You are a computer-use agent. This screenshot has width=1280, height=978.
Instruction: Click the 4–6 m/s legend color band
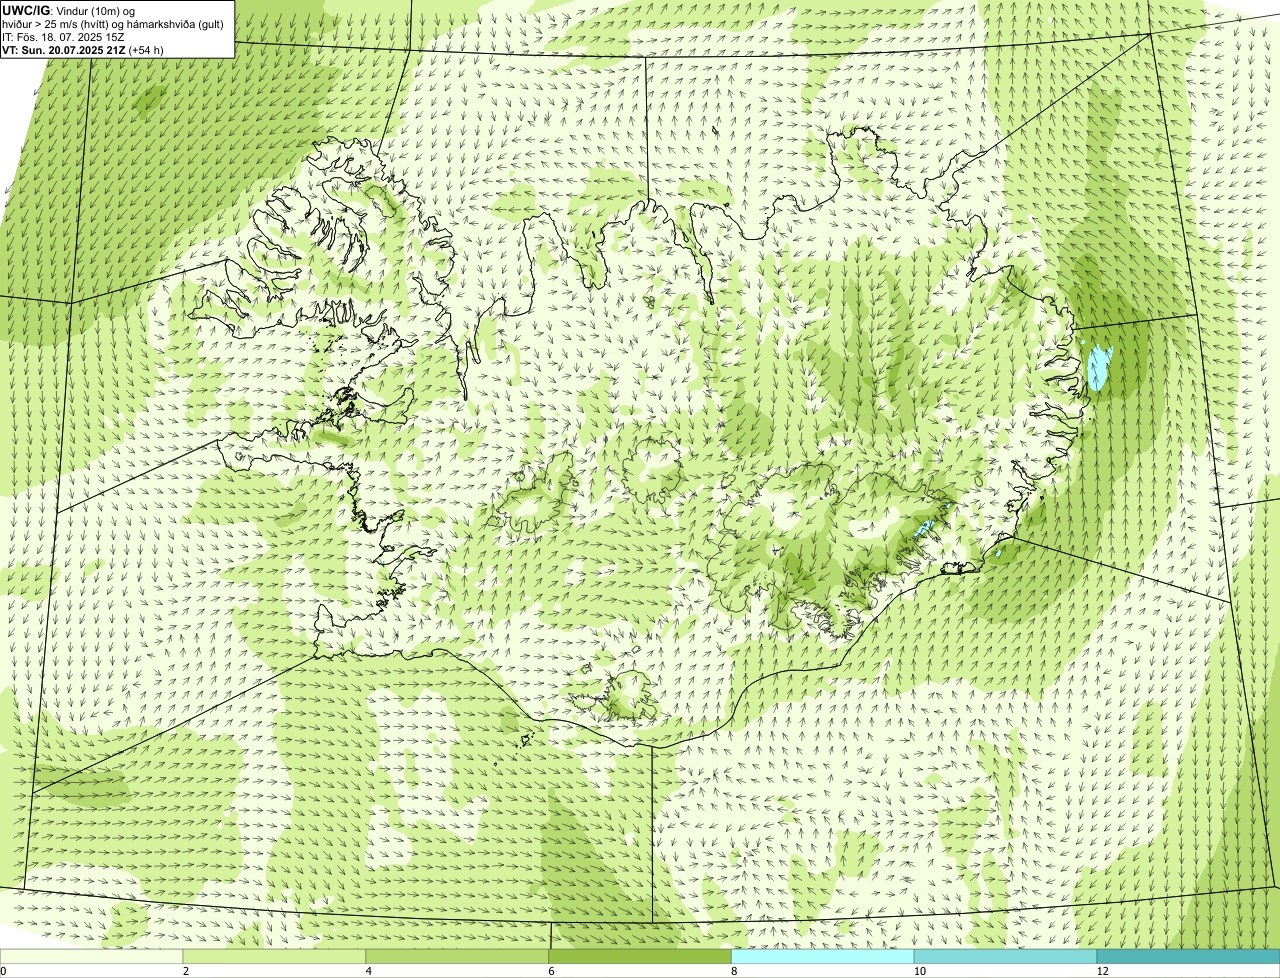(458, 956)
